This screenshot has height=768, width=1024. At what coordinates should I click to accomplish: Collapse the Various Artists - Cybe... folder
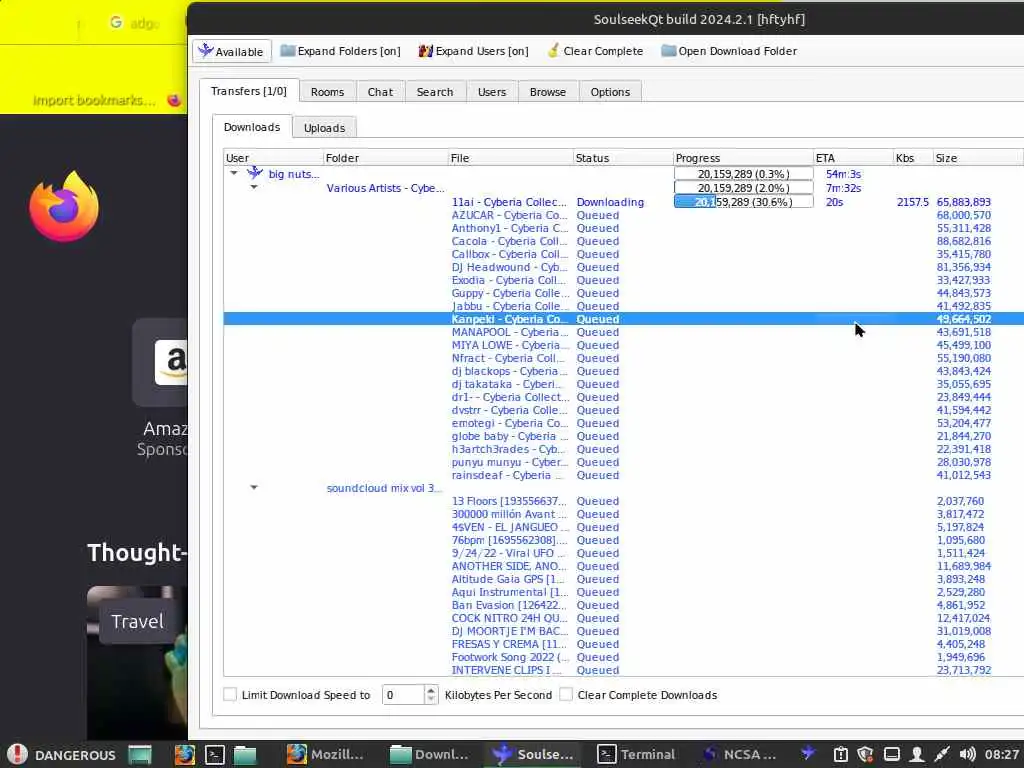point(254,187)
